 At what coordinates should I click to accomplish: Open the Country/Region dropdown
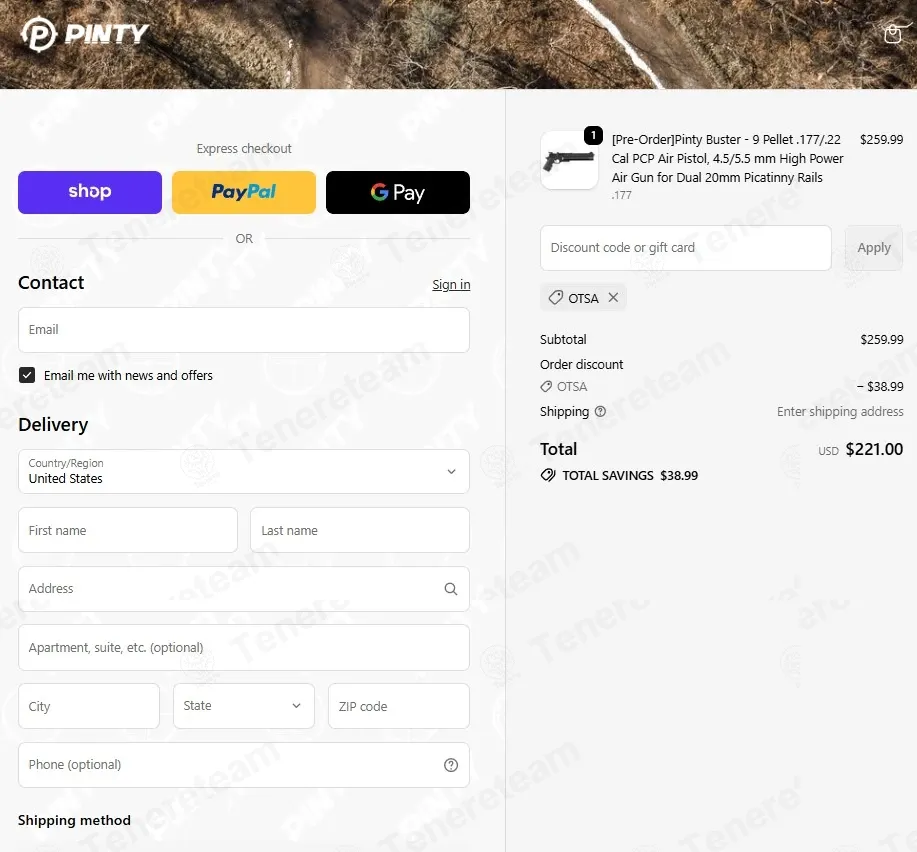pos(244,471)
